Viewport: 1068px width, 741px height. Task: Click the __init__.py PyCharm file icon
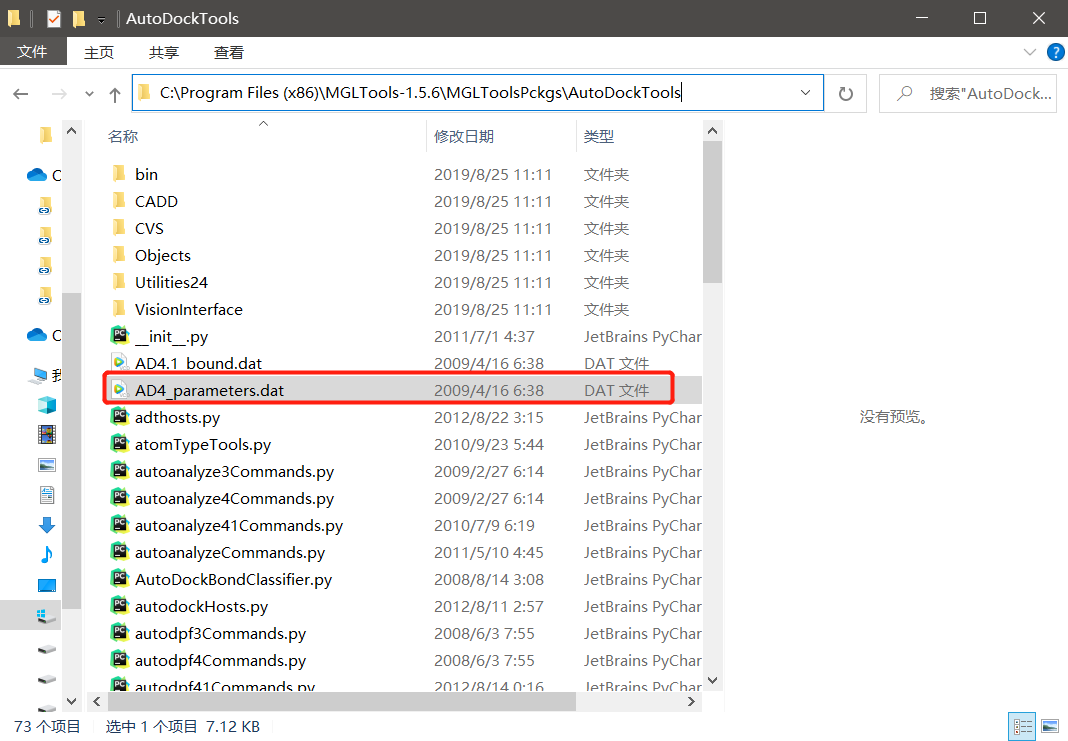(120, 335)
